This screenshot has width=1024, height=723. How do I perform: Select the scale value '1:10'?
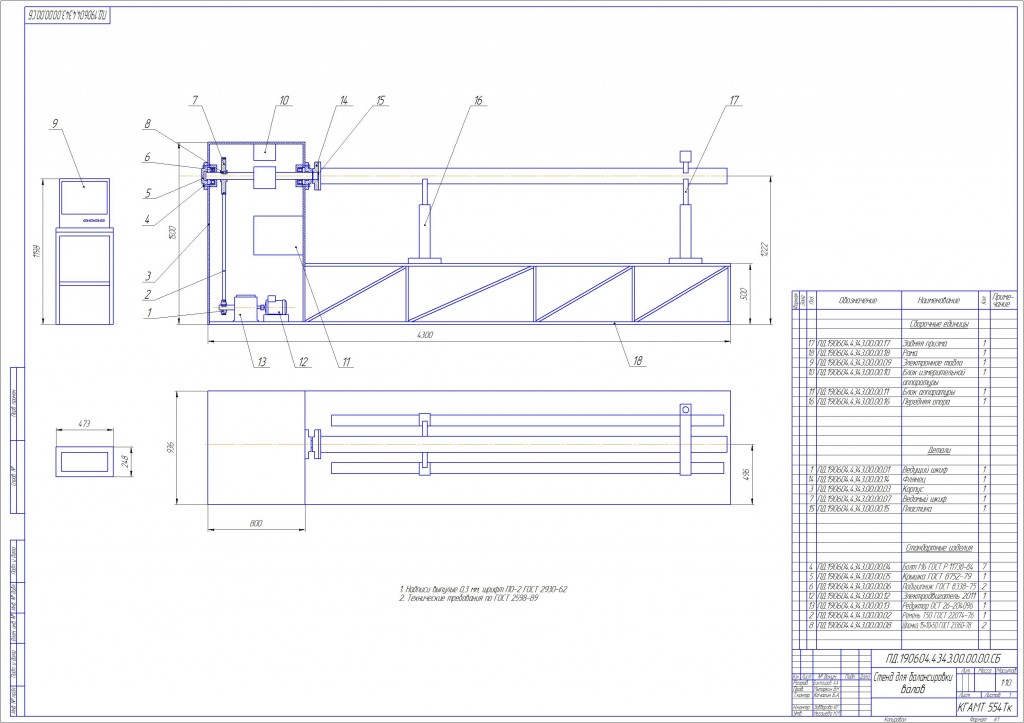(1006, 683)
